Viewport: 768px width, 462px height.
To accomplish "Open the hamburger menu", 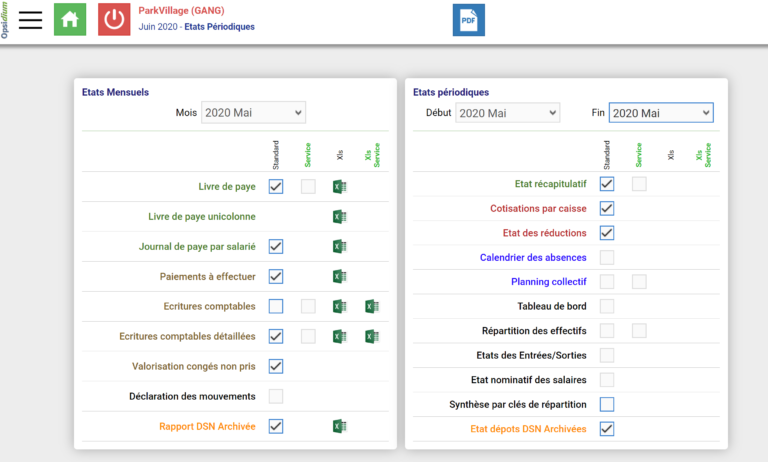I will click(30, 20).
